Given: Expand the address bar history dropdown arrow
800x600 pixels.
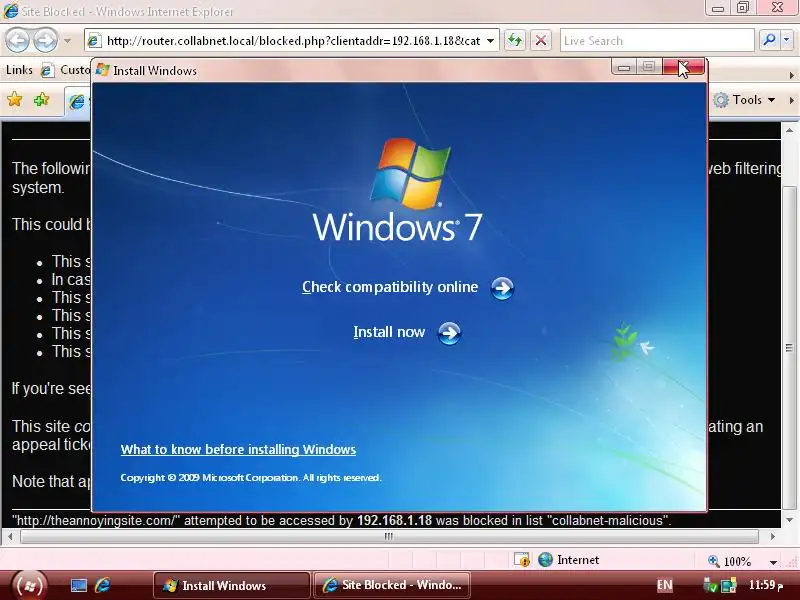Looking at the screenshot, I should click(x=490, y=41).
